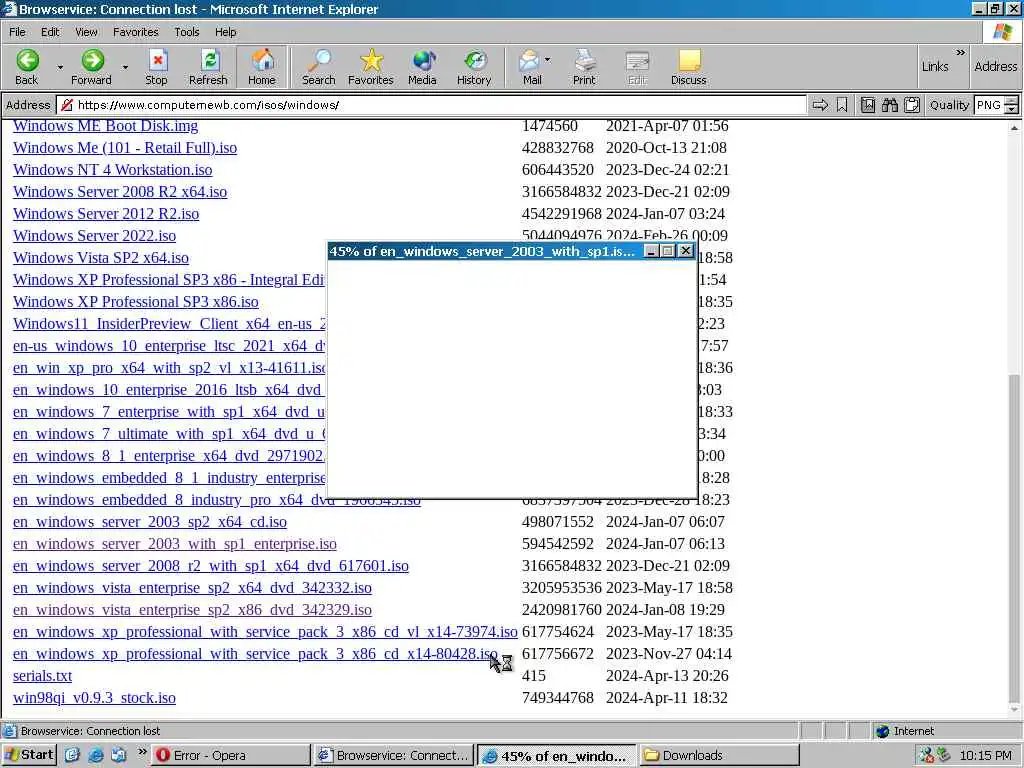
Task: Open the Favorites pane
Action: coord(371,67)
